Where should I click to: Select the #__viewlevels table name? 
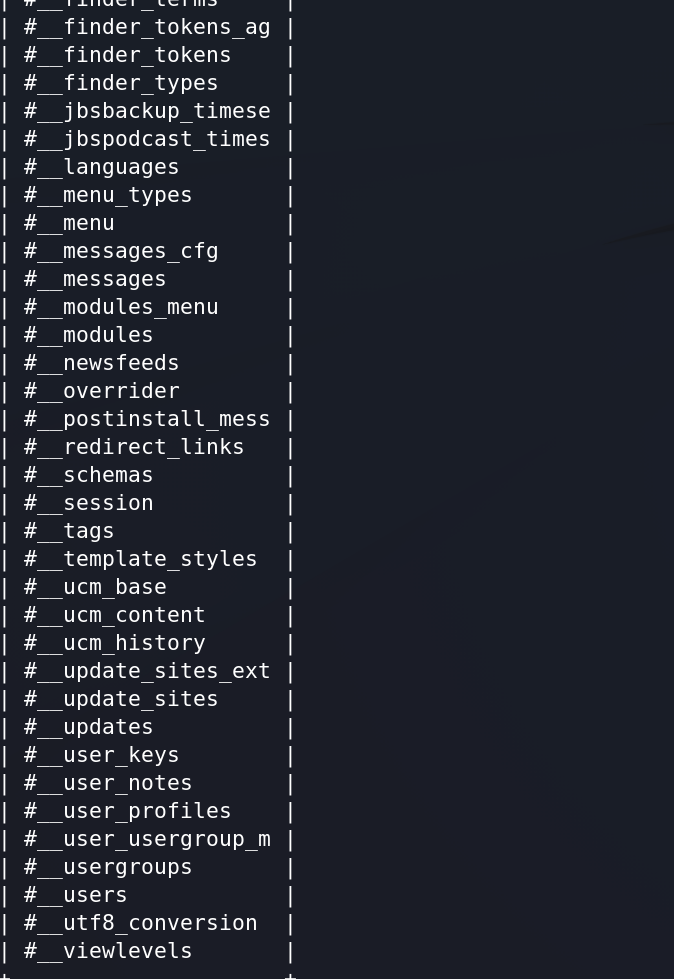108,951
